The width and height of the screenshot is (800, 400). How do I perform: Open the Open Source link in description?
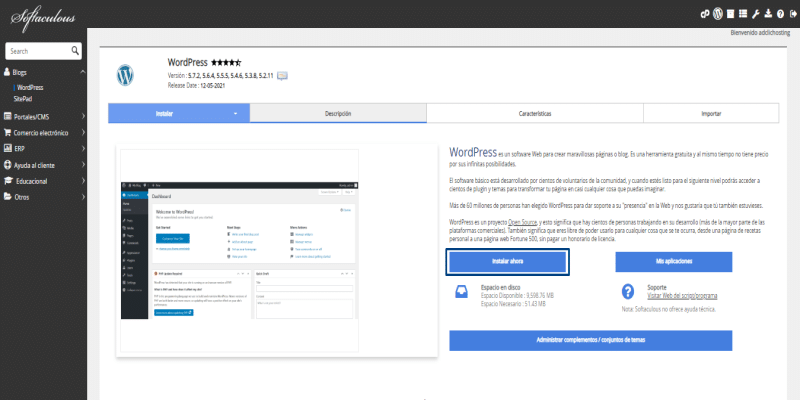point(521,222)
